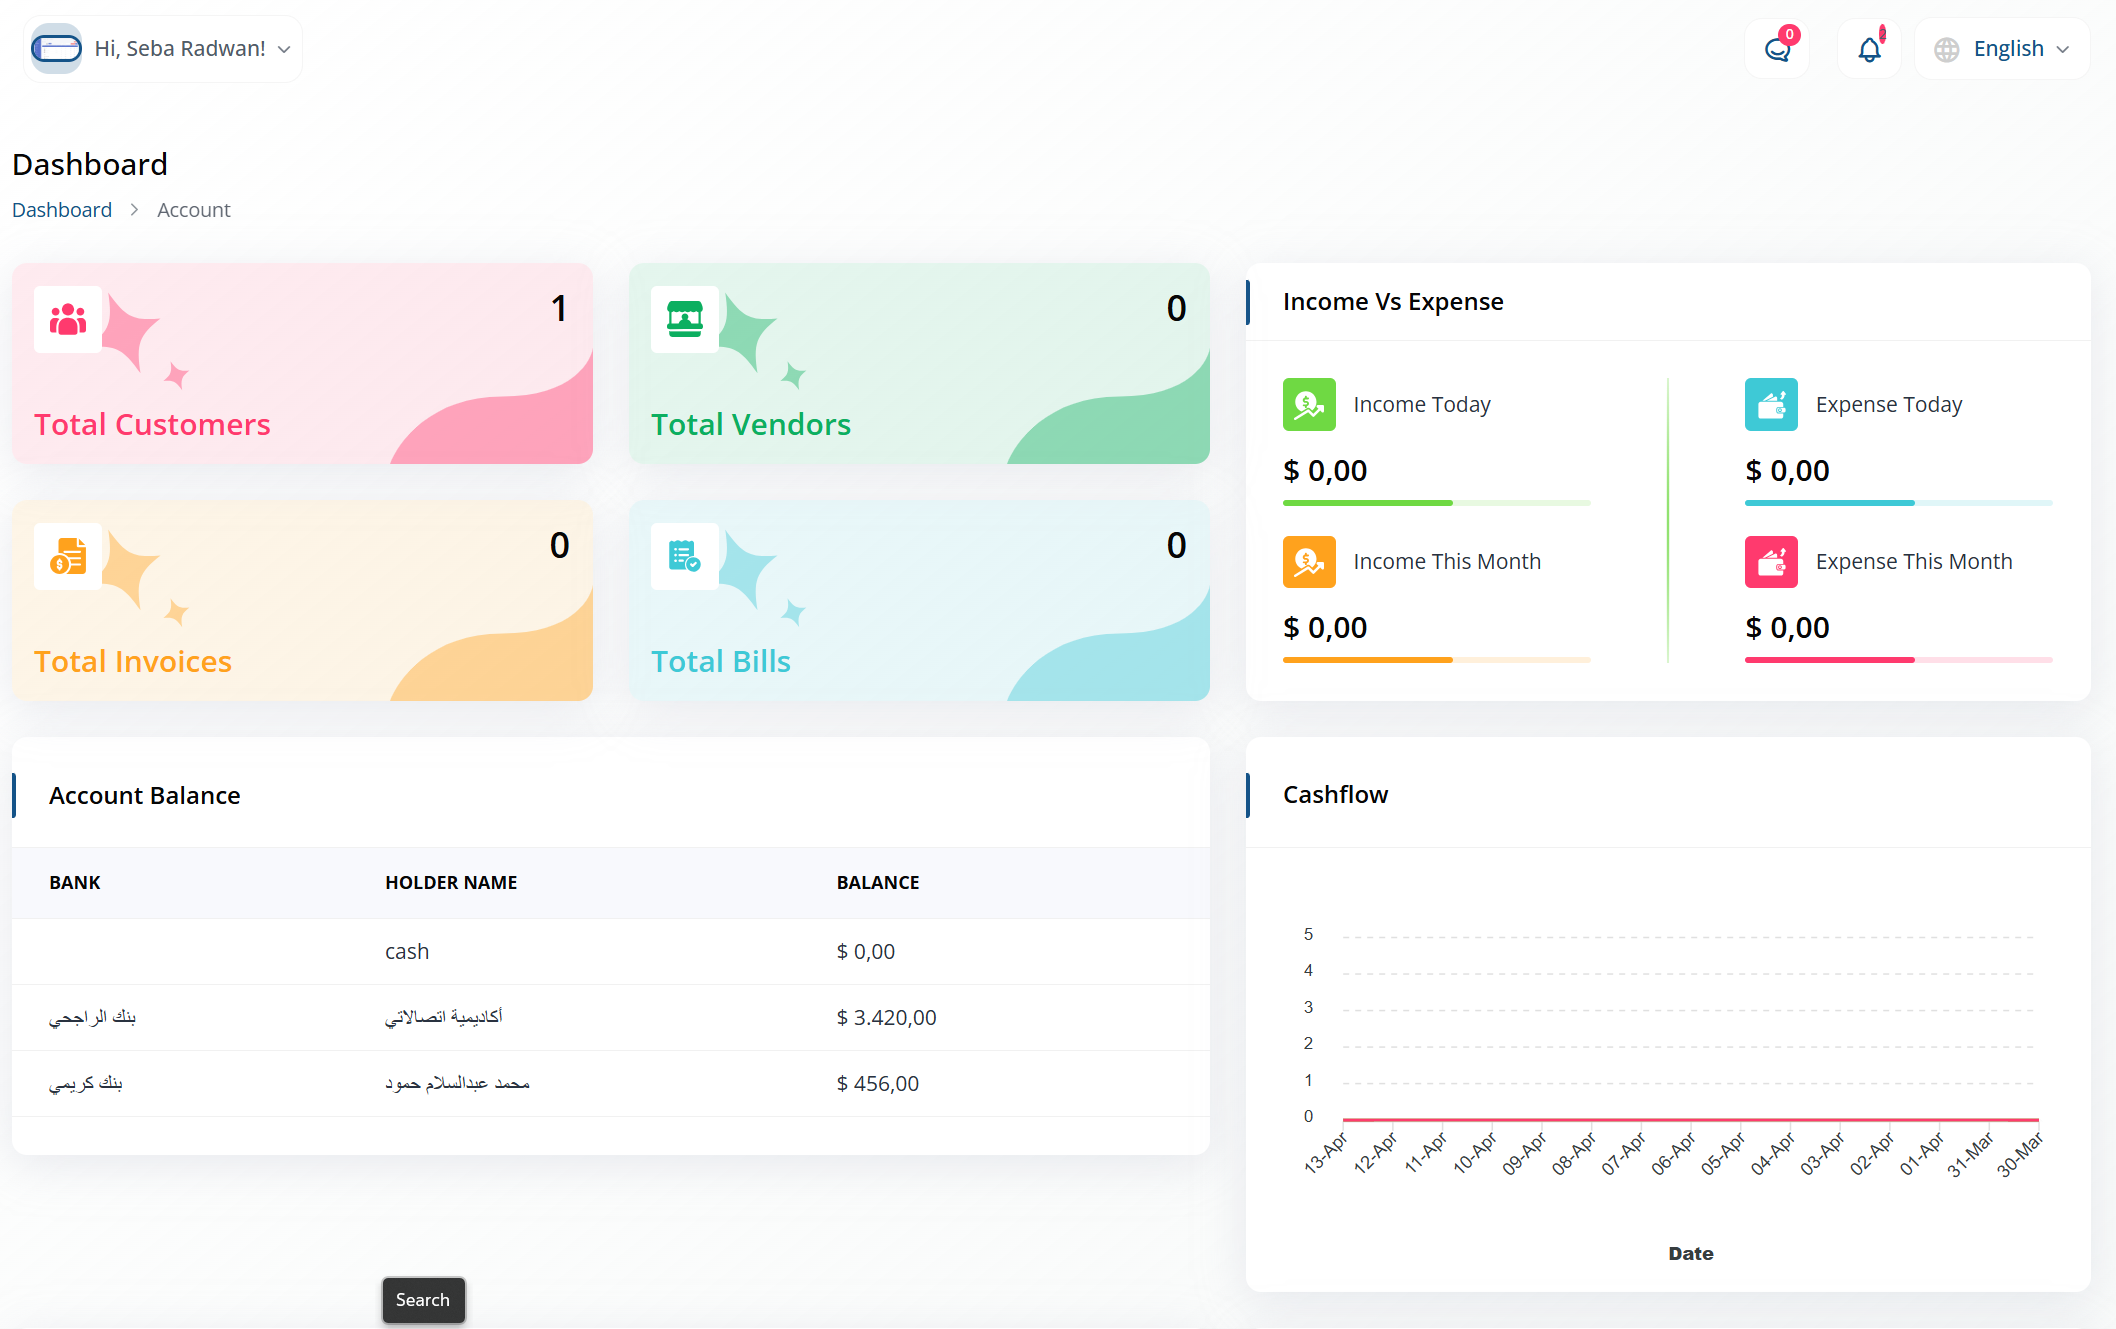The image size is (2116, 1329).
Task: Click the Total Bills checklist icon
Action: click(685, 557)
